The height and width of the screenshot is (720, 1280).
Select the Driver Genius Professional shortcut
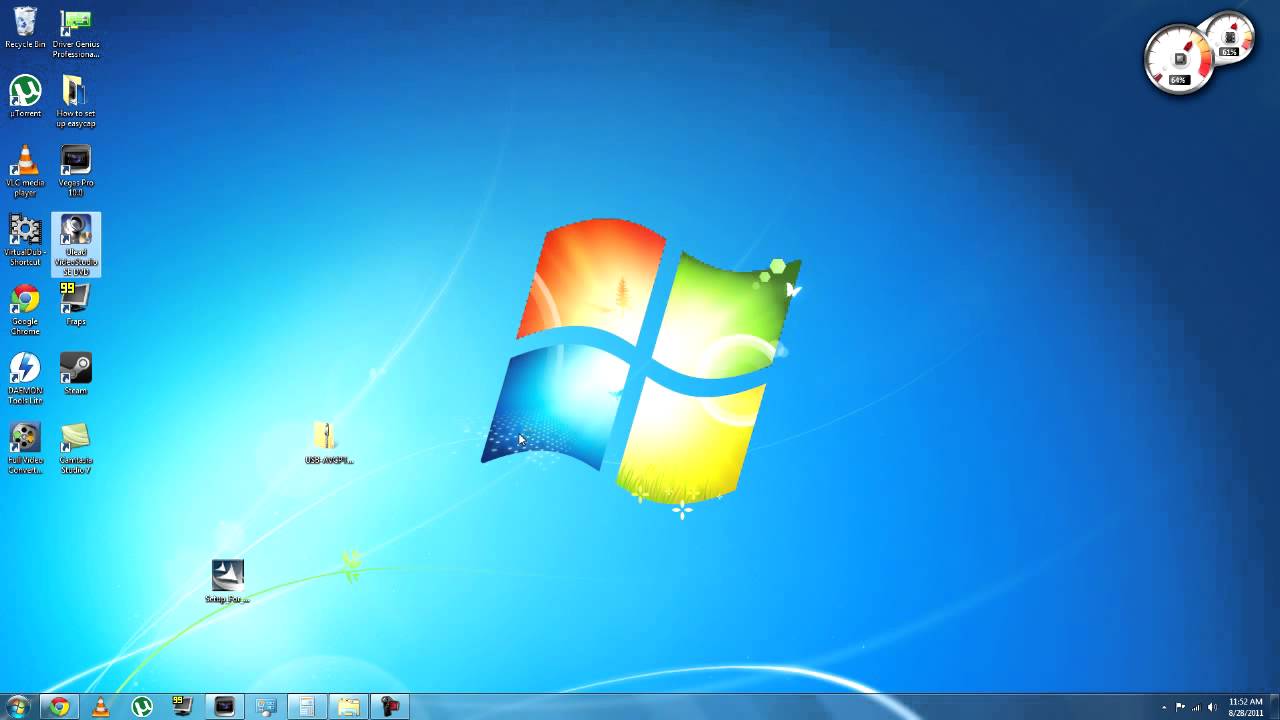coord(76,32)
